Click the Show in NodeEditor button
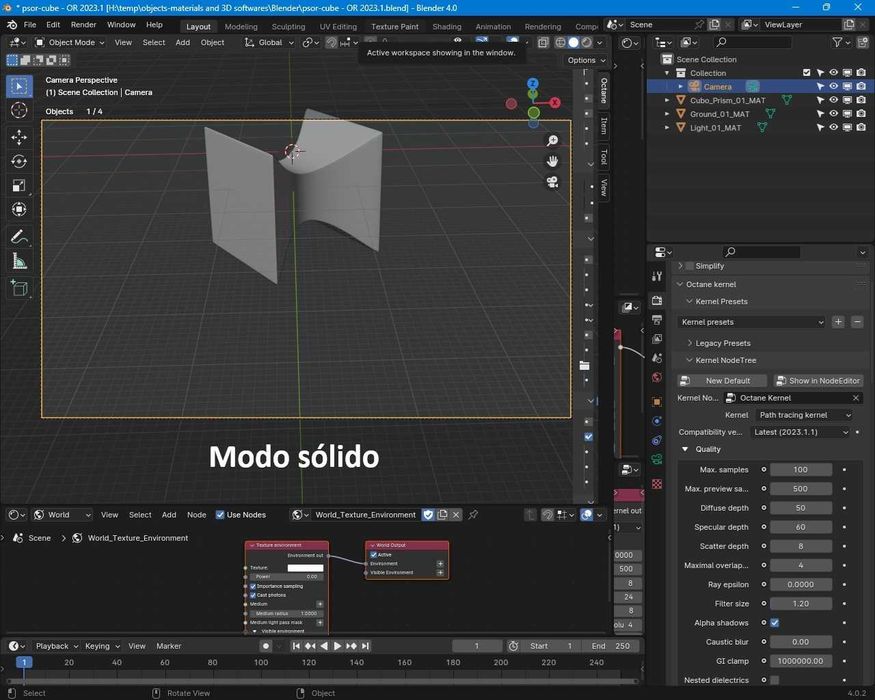 (818, 381)
